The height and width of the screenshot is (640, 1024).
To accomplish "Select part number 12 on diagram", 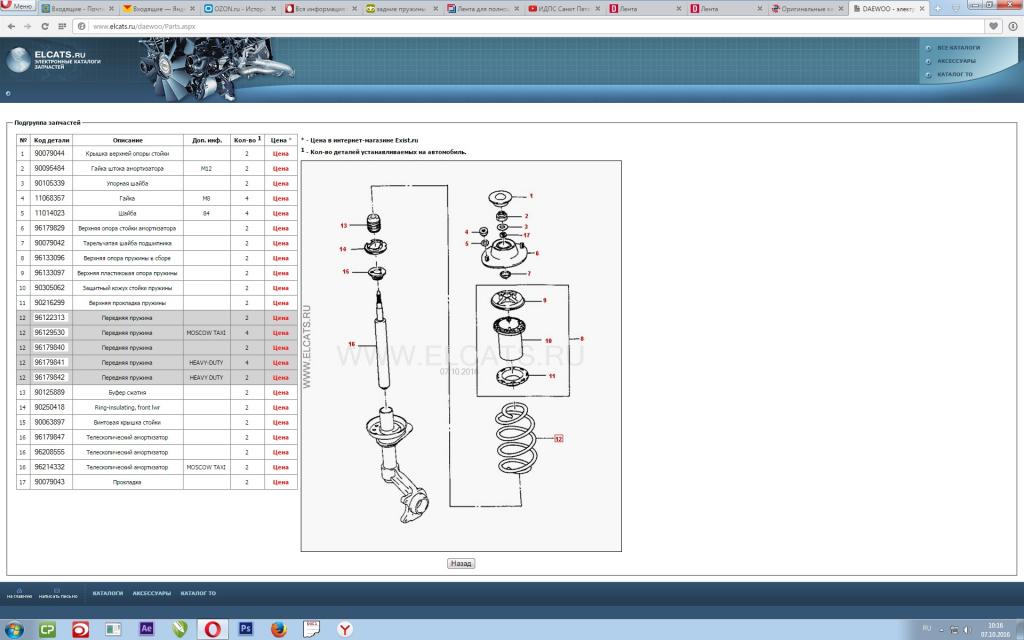I will click(559, 439).
